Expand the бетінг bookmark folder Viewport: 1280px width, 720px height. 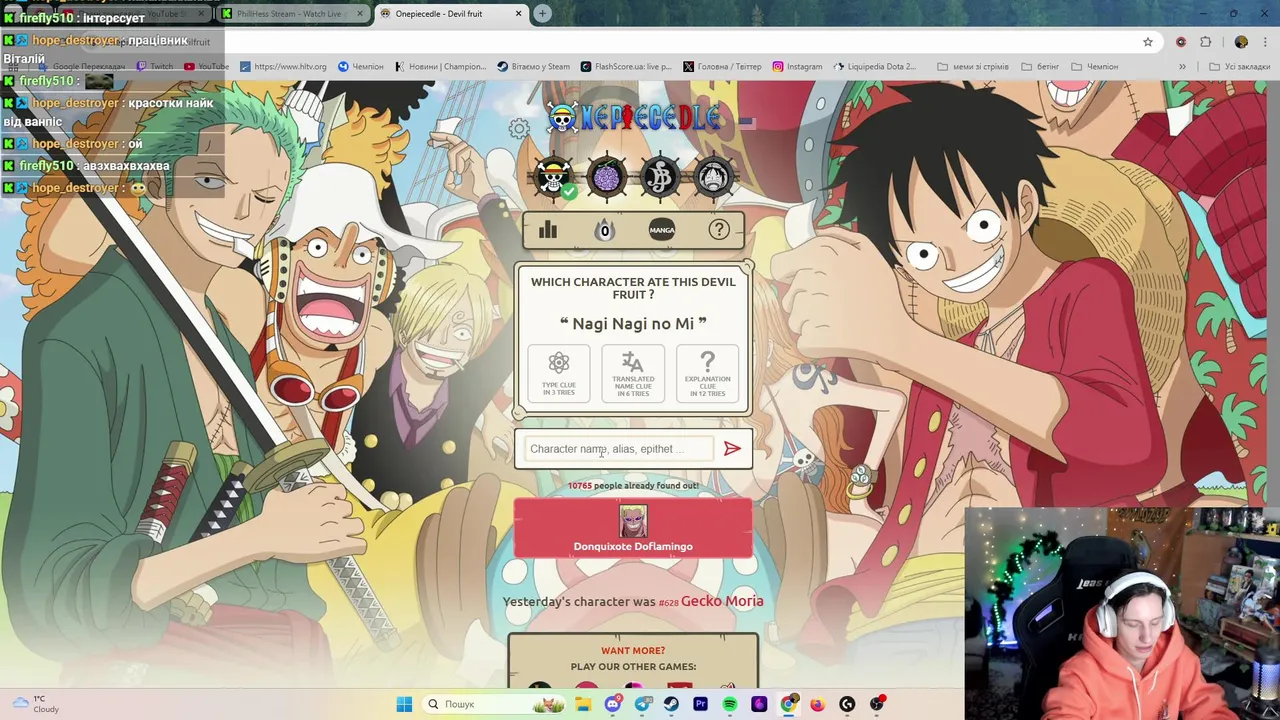coord(1040,67)
